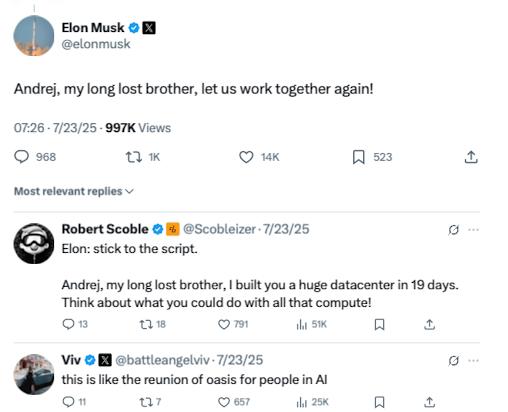Bookmark Viv's reply about oasis reunion
Viewport: 508px width, 412px height.
(379, 402)
